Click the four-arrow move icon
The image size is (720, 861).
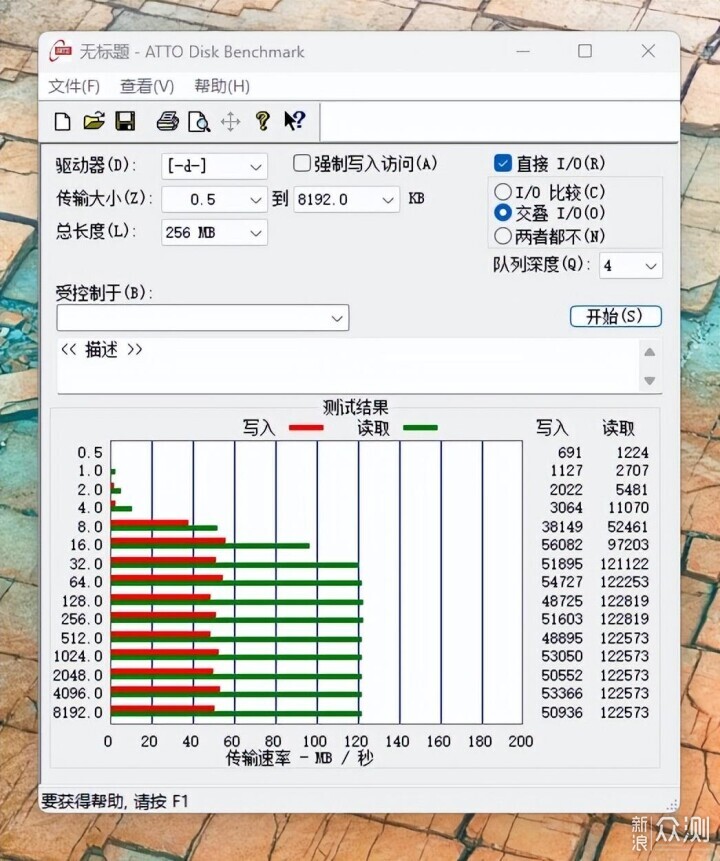click(x=231, y=121)
